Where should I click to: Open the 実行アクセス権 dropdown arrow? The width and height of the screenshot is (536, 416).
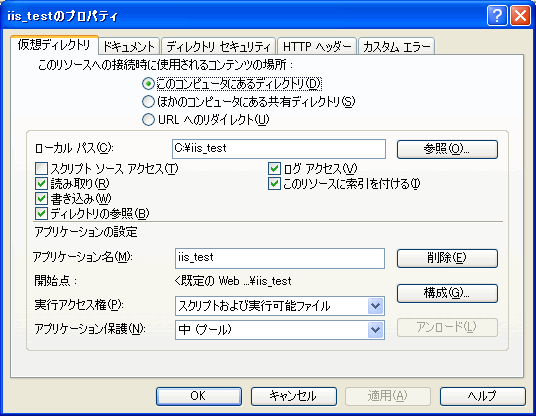pos(375,306)
